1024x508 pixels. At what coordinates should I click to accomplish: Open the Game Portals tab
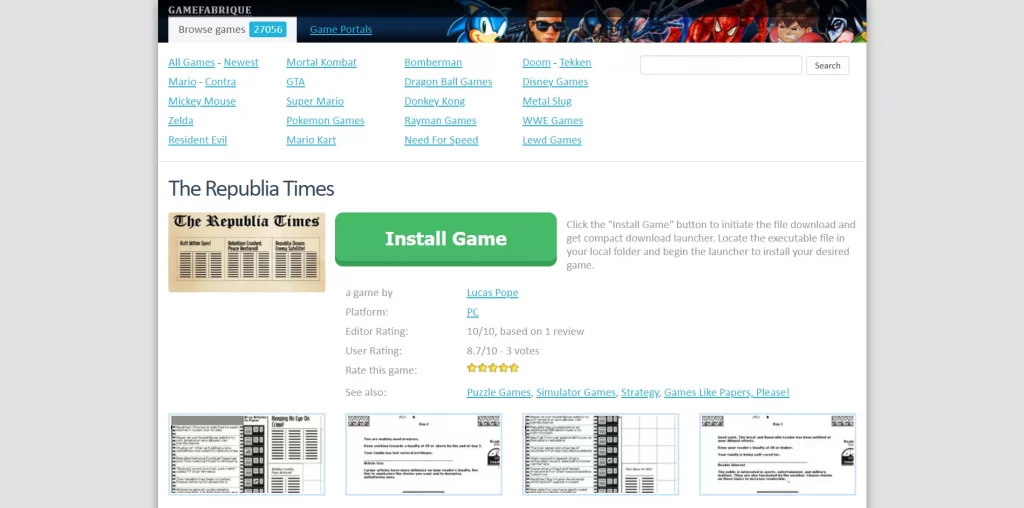[x=341, y=29]
